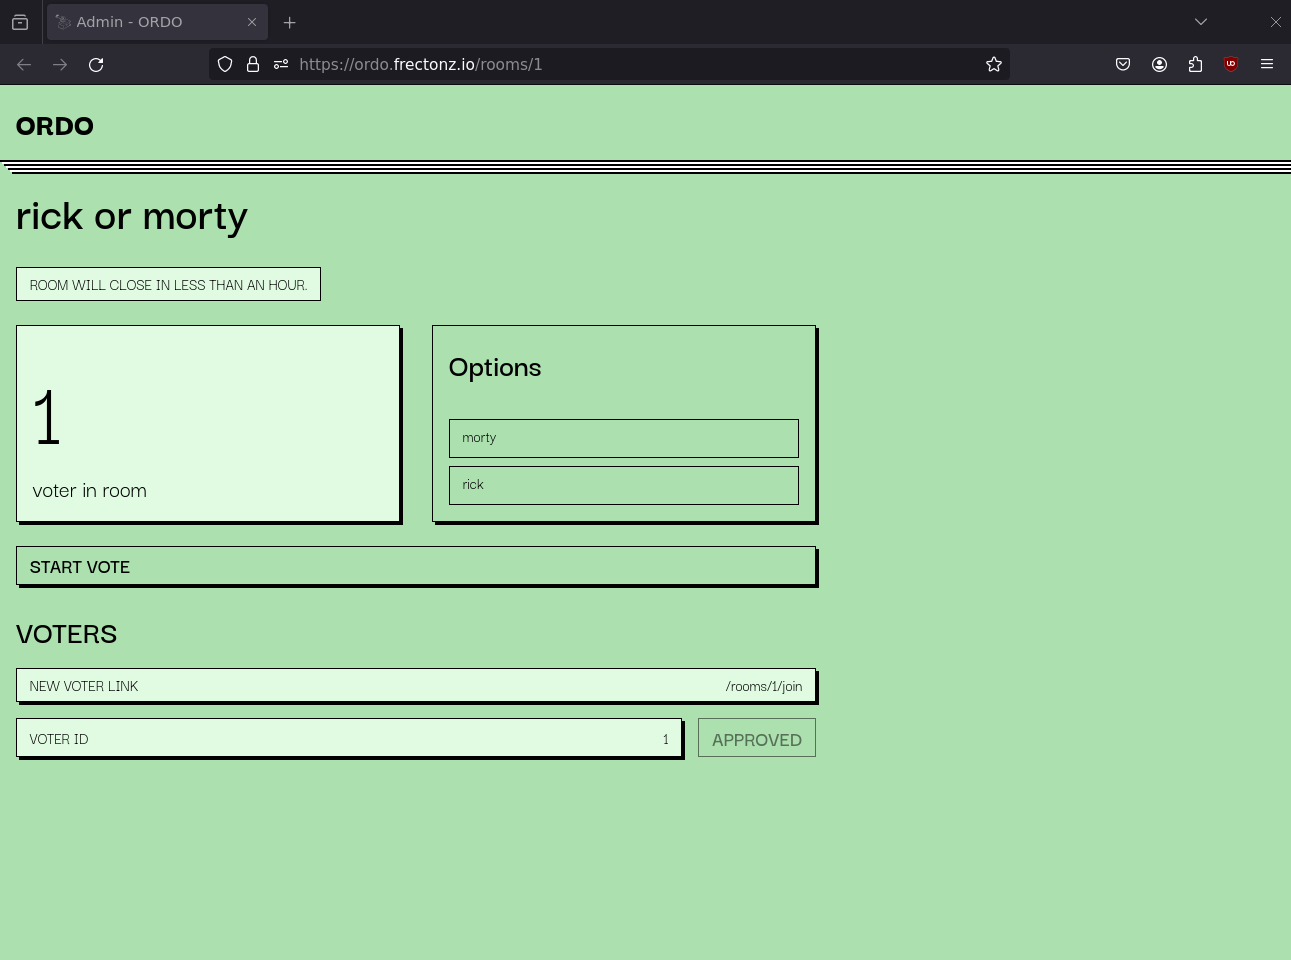
Task: Click the padlock site security icon
Action: point(253,64)
